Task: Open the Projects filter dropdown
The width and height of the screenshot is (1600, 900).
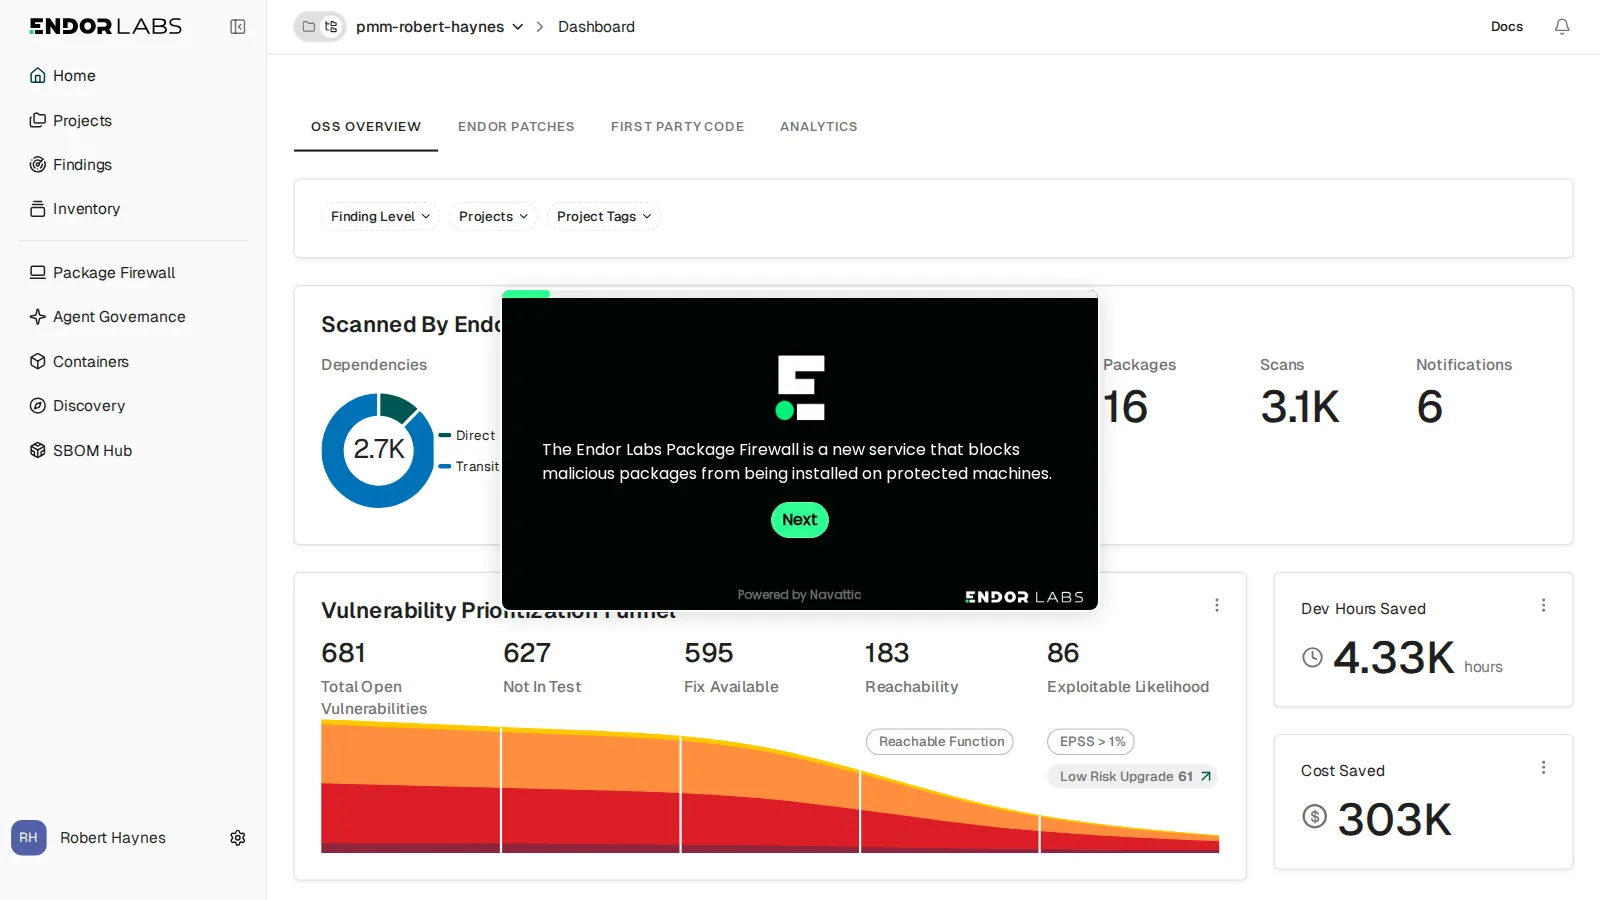Action: [x=494, y=217]
